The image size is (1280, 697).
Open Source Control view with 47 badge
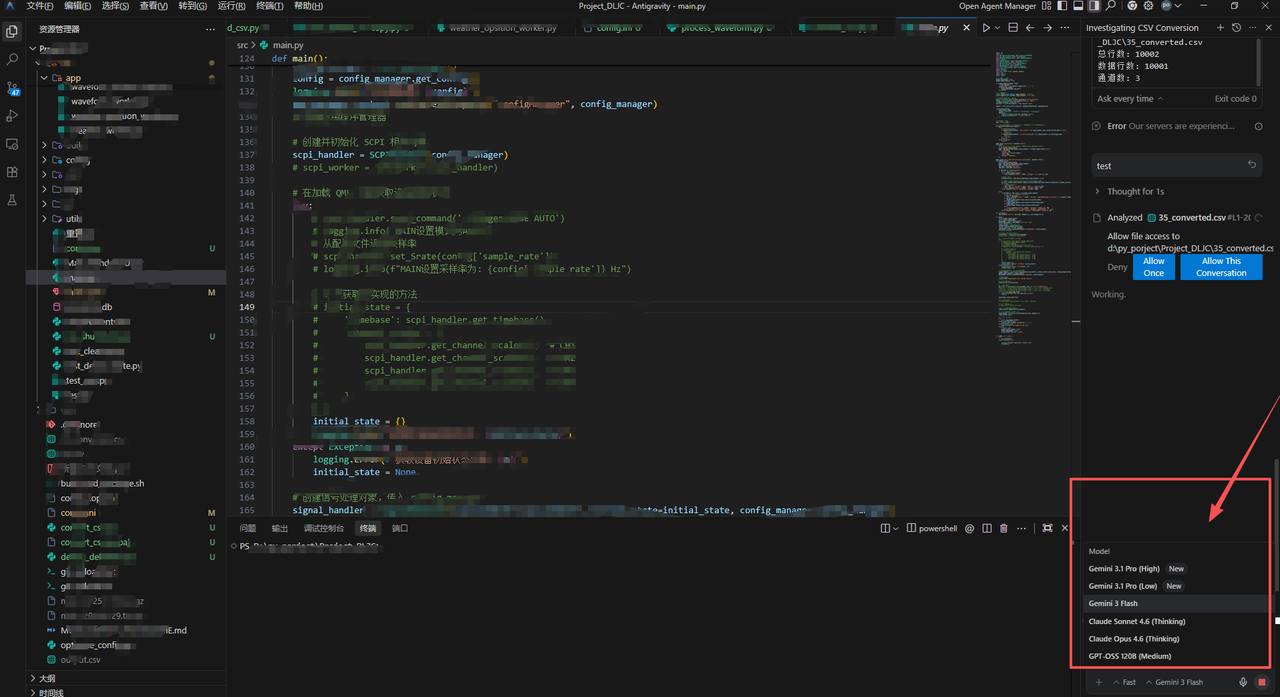tap(12, 88)
